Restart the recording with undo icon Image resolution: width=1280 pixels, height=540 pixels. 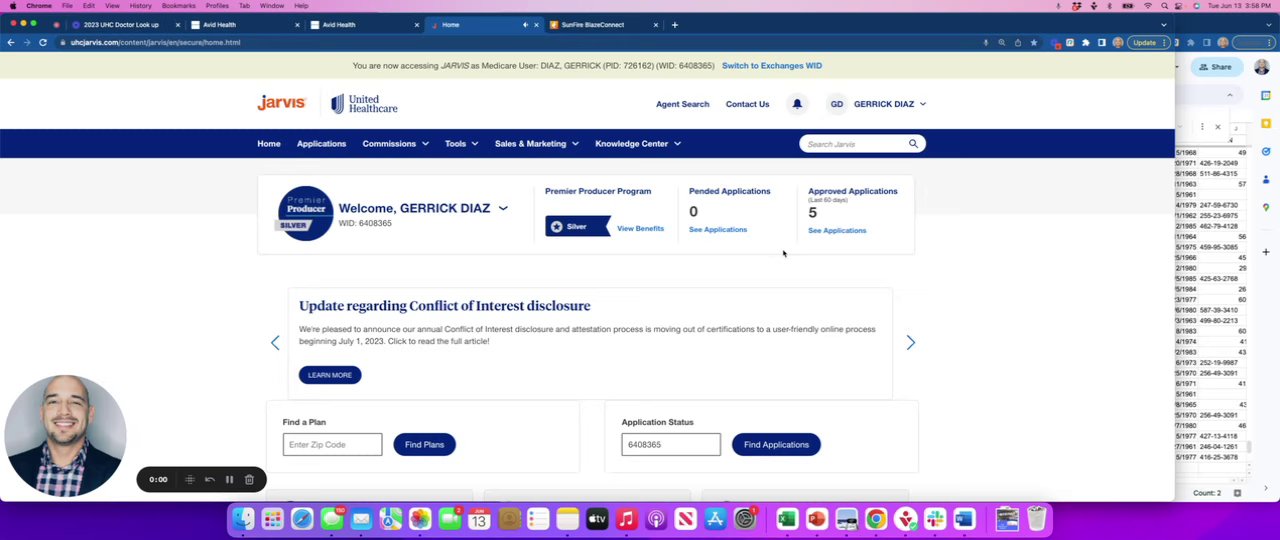(x=210, y=480)
